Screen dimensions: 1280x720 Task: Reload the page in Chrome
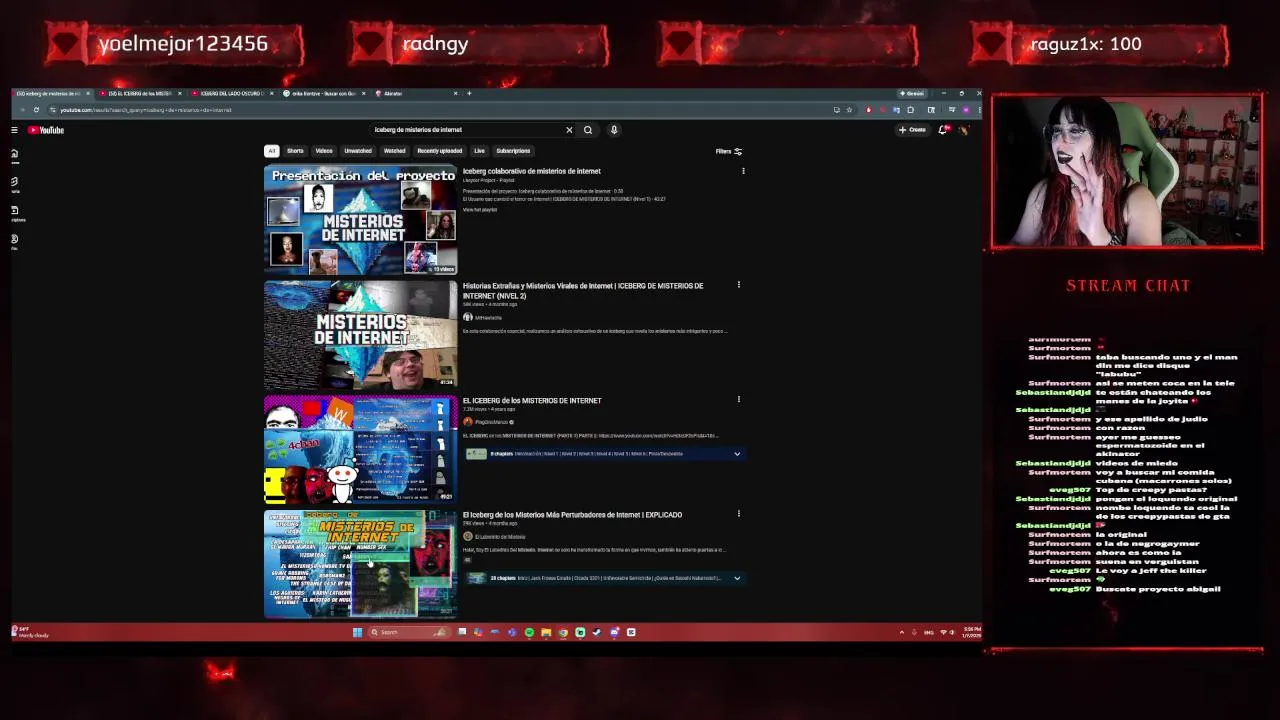(36, 110)
